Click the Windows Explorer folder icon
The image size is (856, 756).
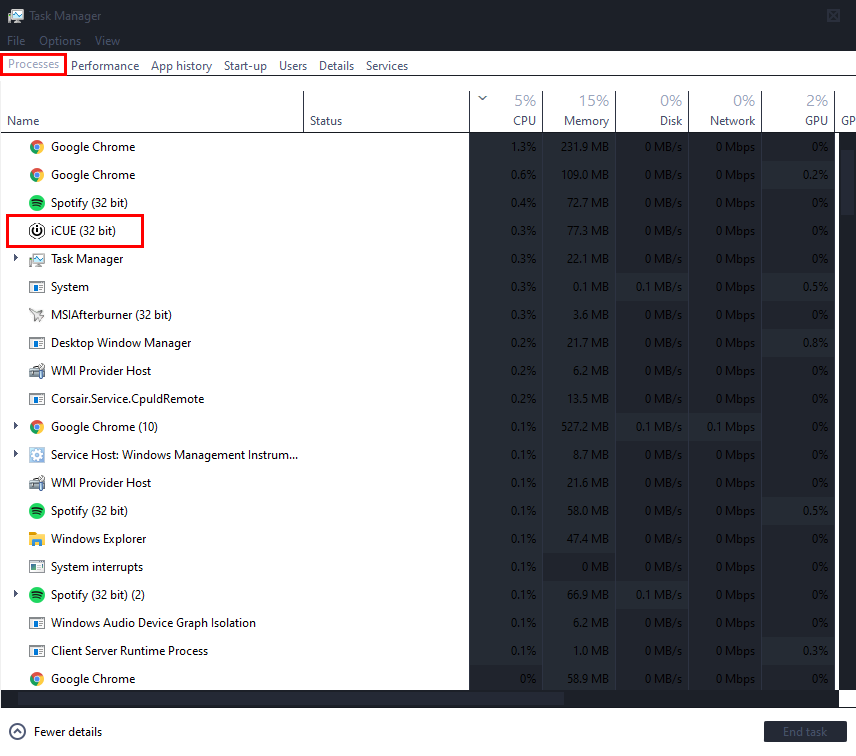click(37, 539)
